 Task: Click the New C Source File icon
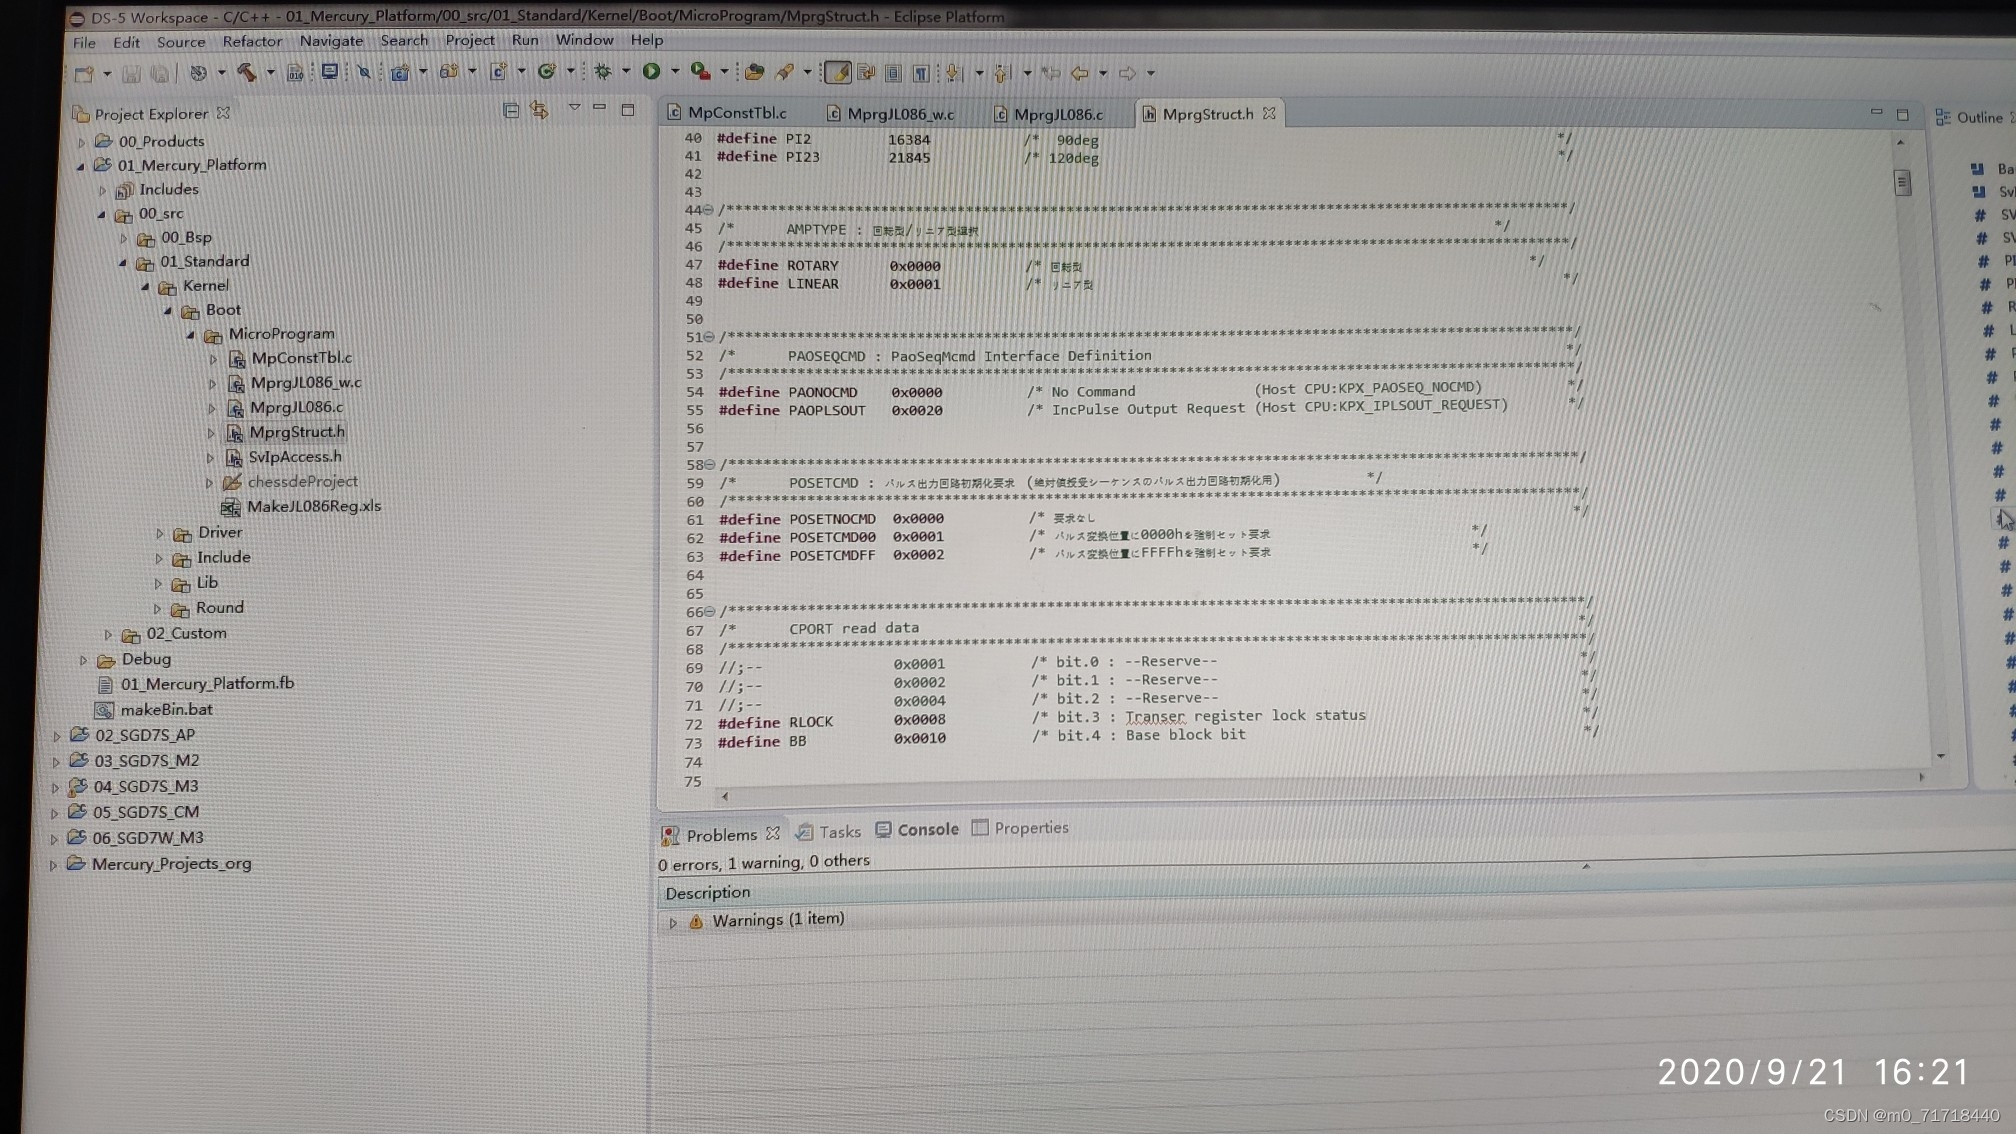point(498,72)
